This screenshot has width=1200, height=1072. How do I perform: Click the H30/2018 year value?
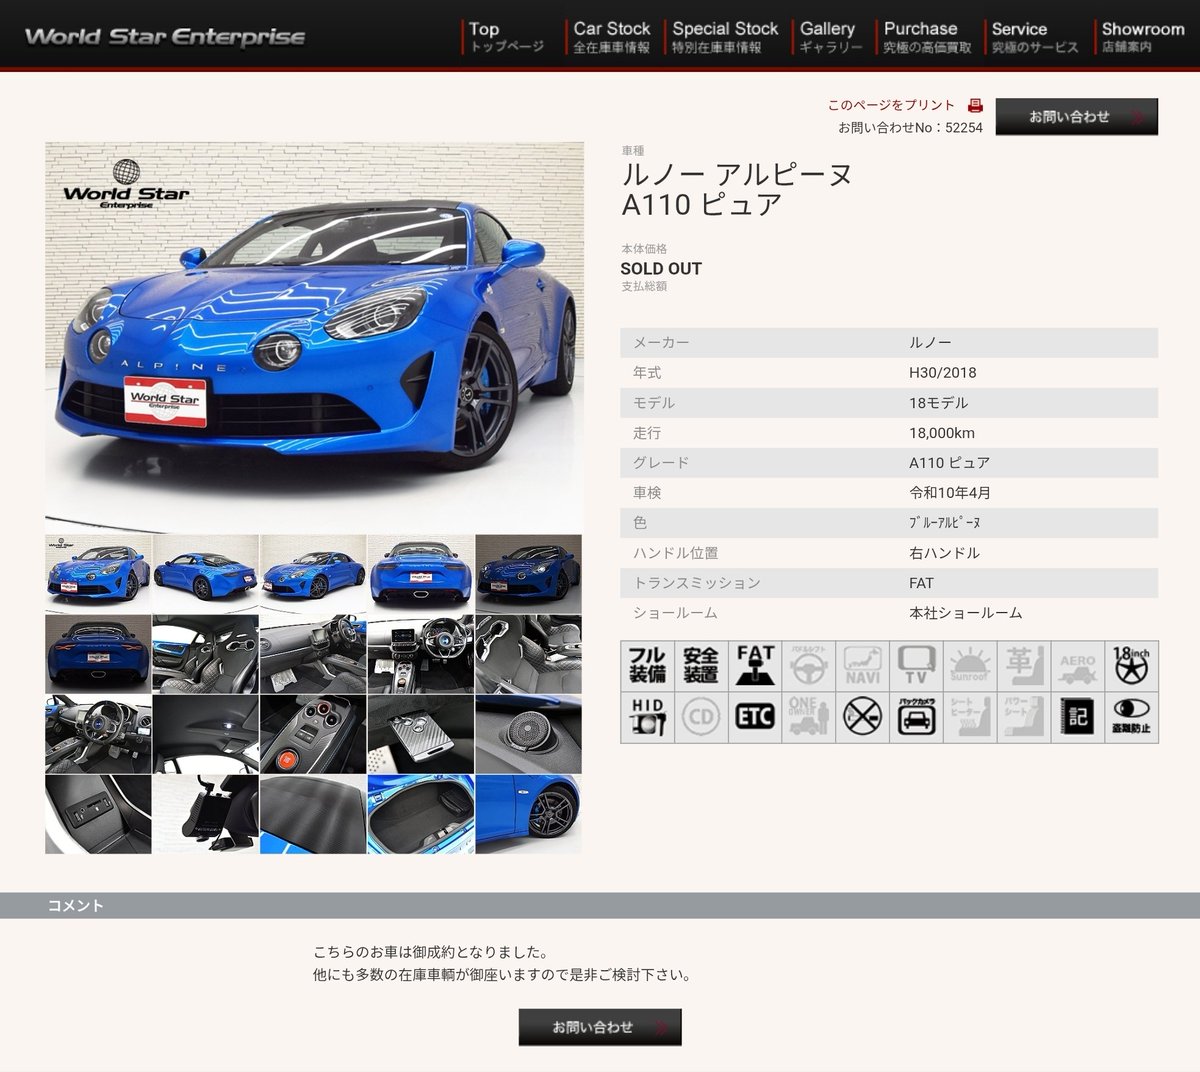(943, 373)
